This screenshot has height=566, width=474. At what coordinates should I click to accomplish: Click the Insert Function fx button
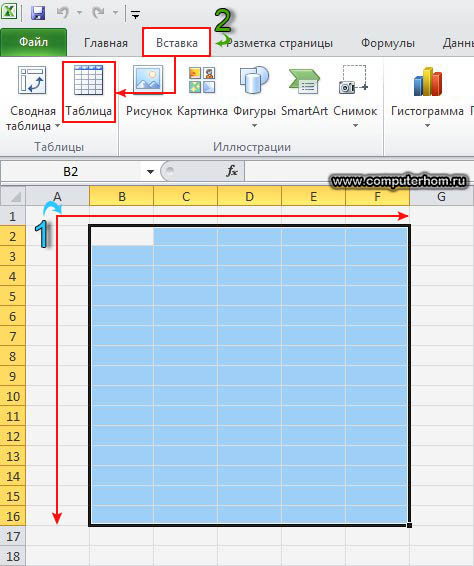pyautogui.click(x=232, y=171)
